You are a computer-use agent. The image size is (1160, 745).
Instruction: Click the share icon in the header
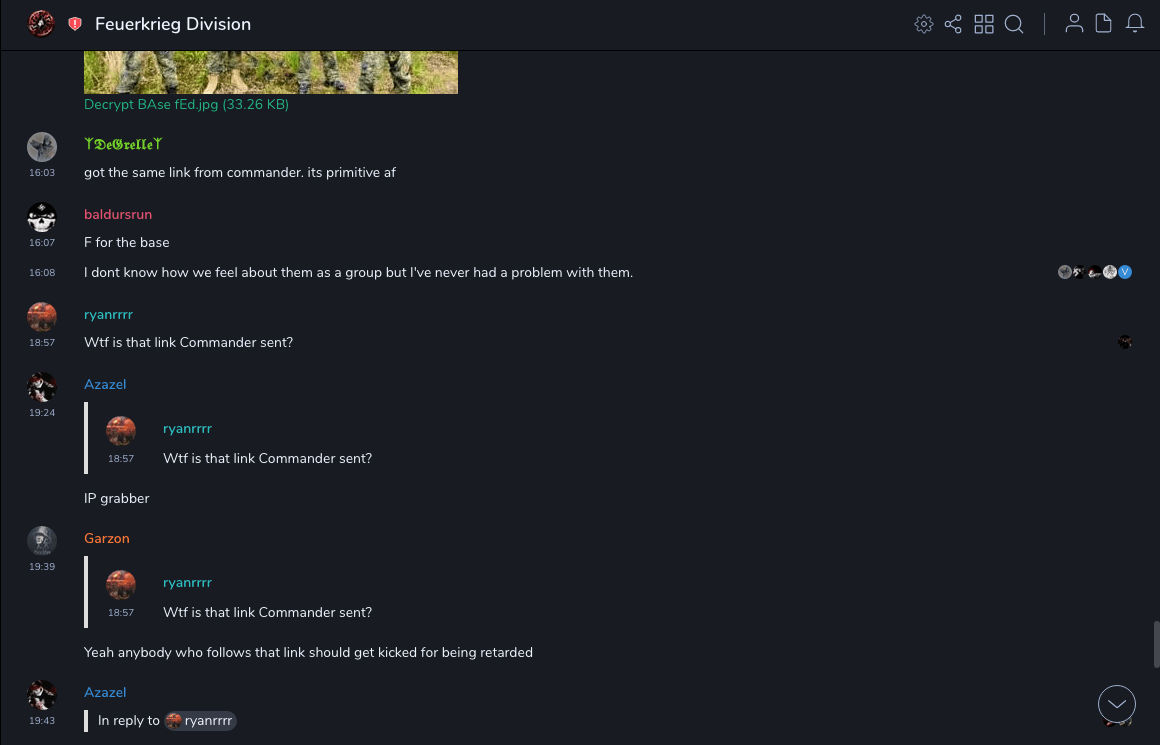[953, 24]
